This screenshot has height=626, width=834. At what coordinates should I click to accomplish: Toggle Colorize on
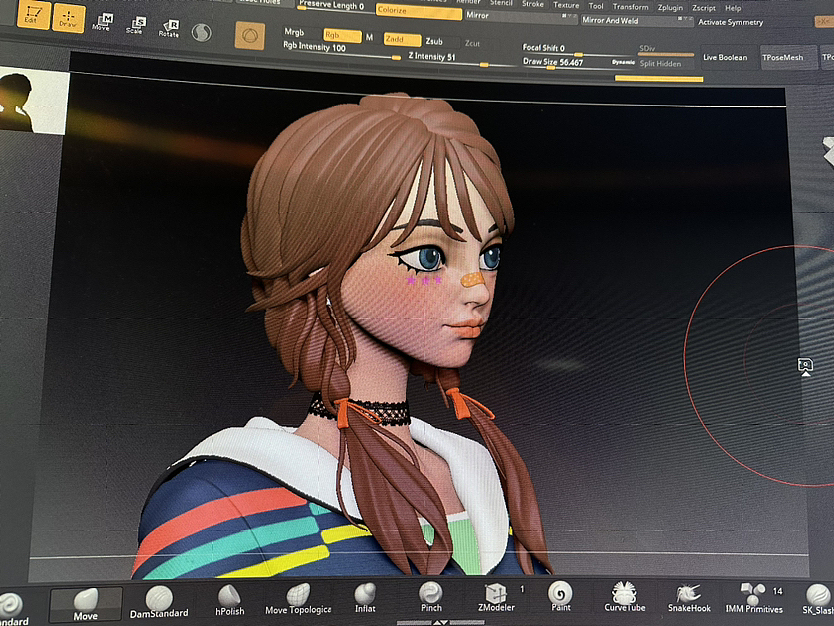(x=419, y=11)
